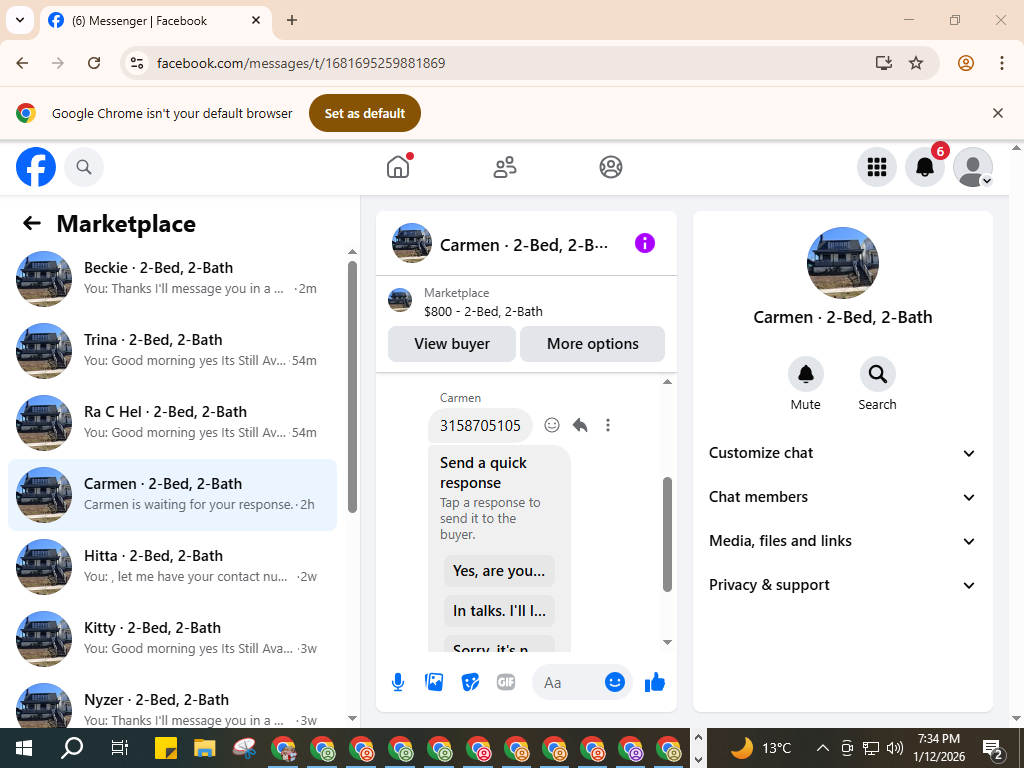1024x768 pixels.
Task: Open Beckie · 2-Bed, 2-Bath conversation
Action: pos(172,278)
